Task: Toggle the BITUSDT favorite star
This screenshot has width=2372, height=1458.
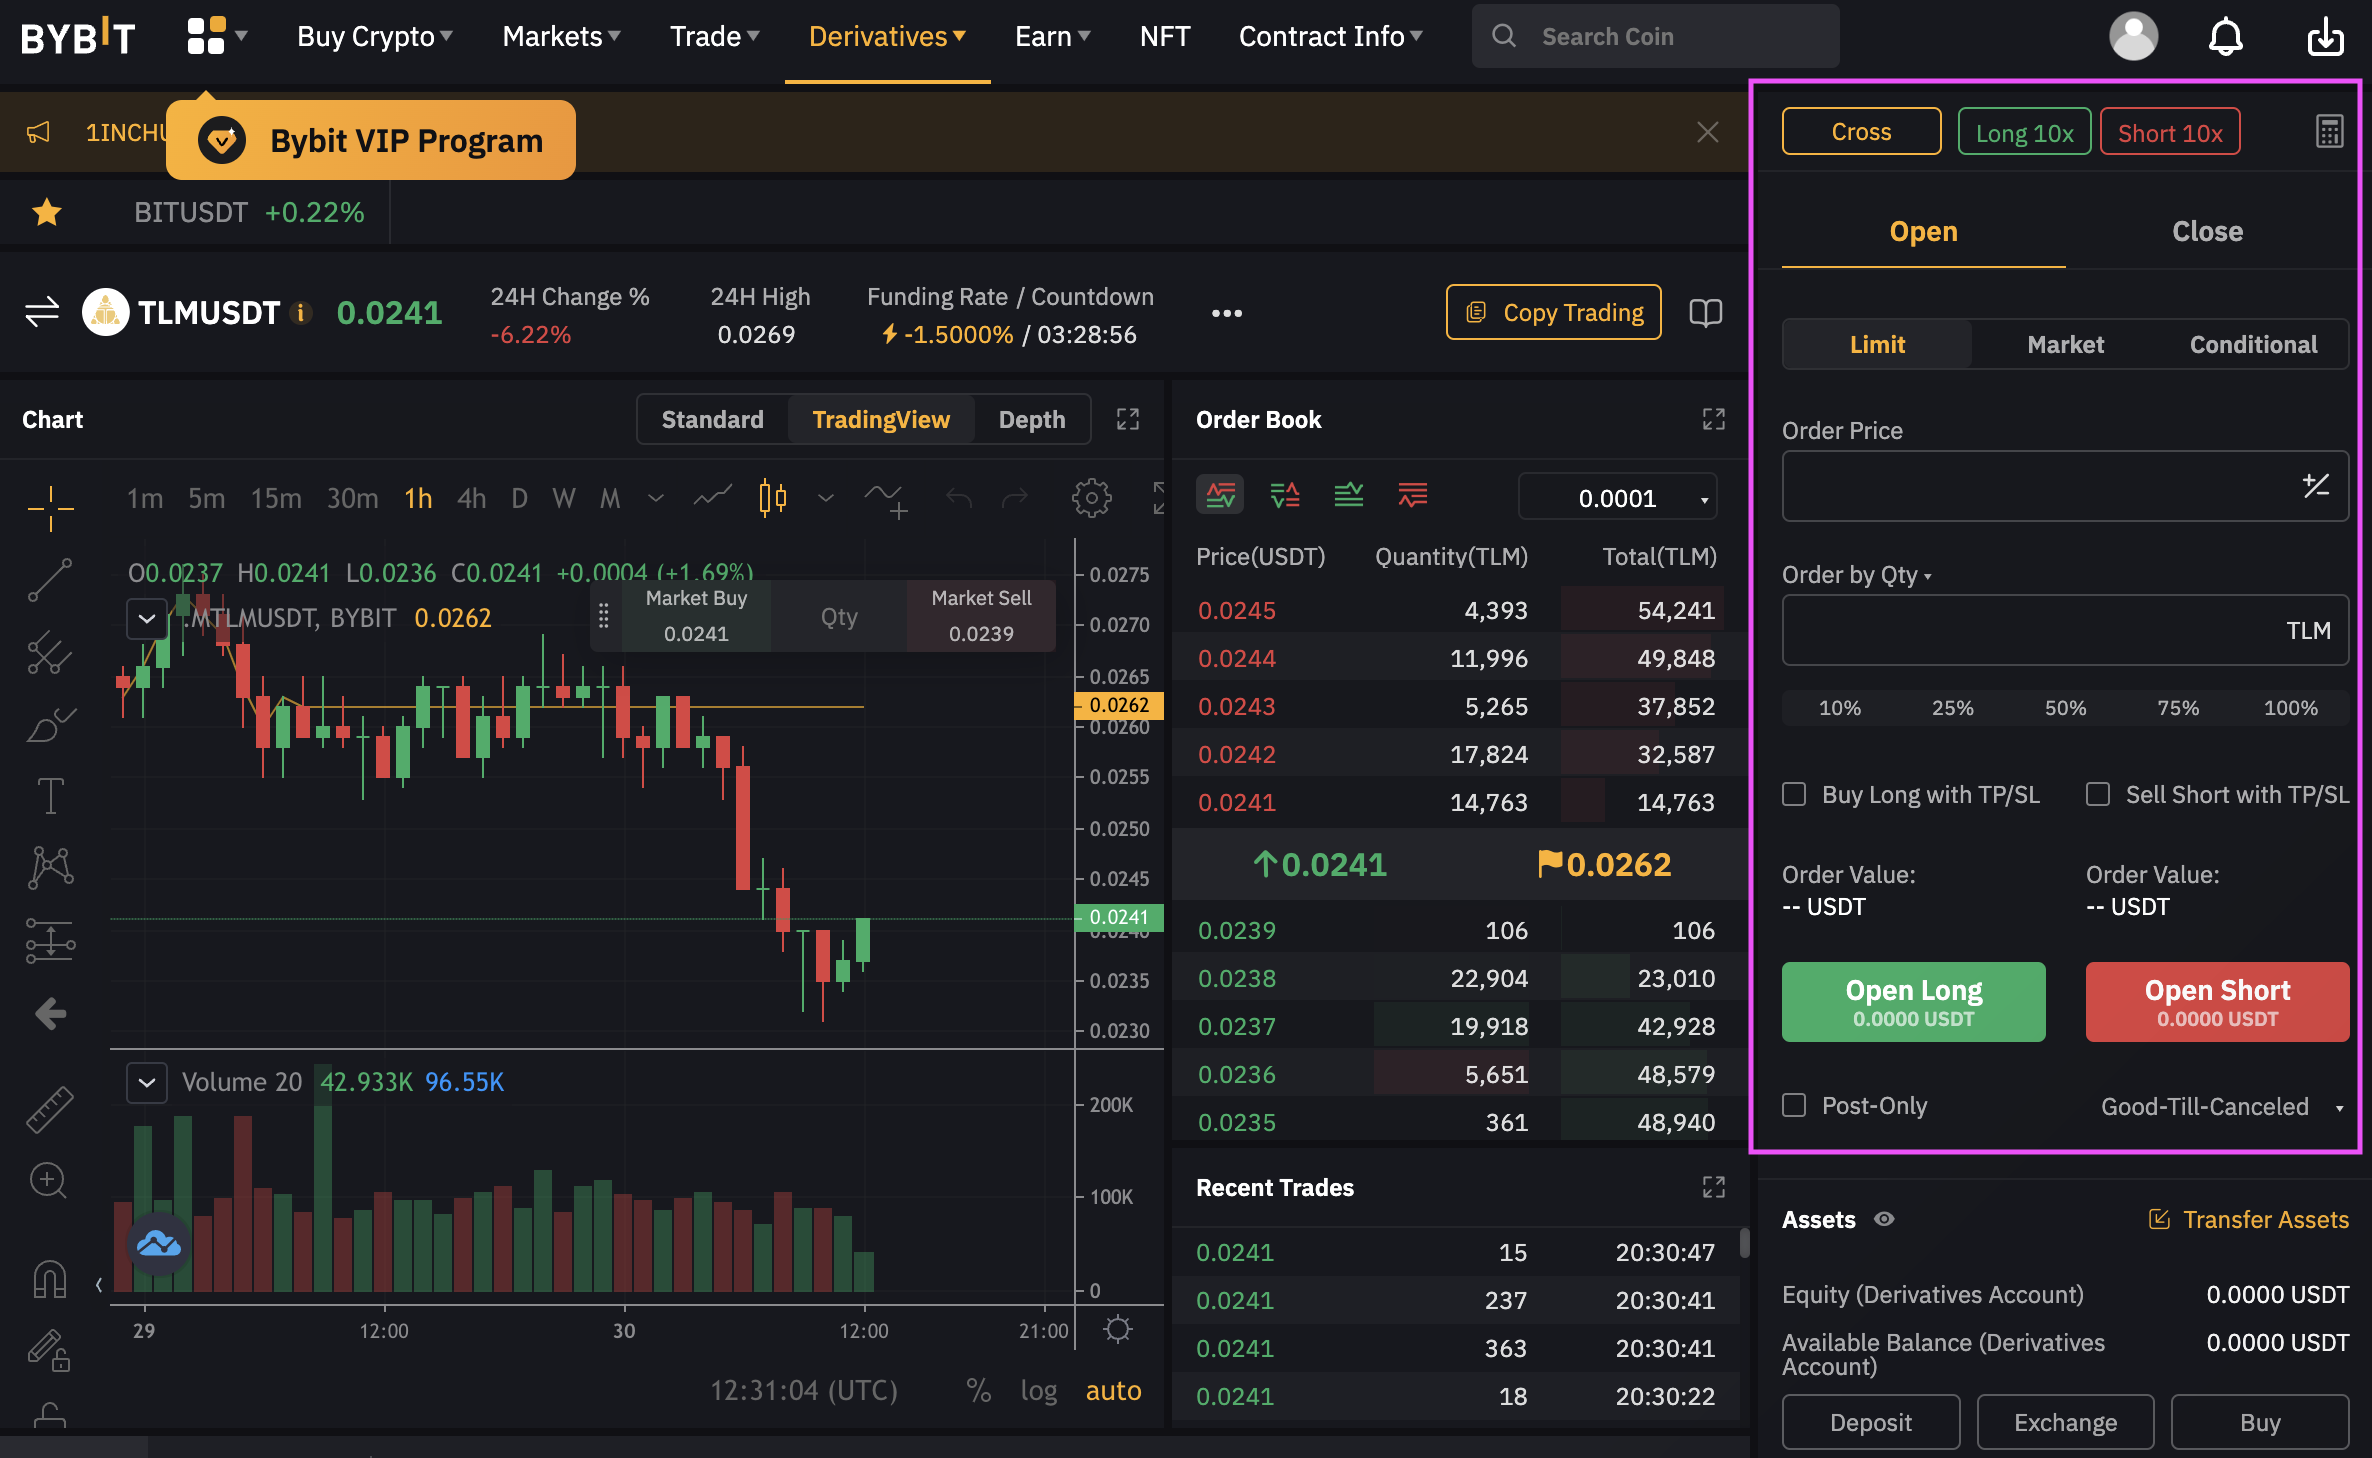Action: click(x=47, y=212)
